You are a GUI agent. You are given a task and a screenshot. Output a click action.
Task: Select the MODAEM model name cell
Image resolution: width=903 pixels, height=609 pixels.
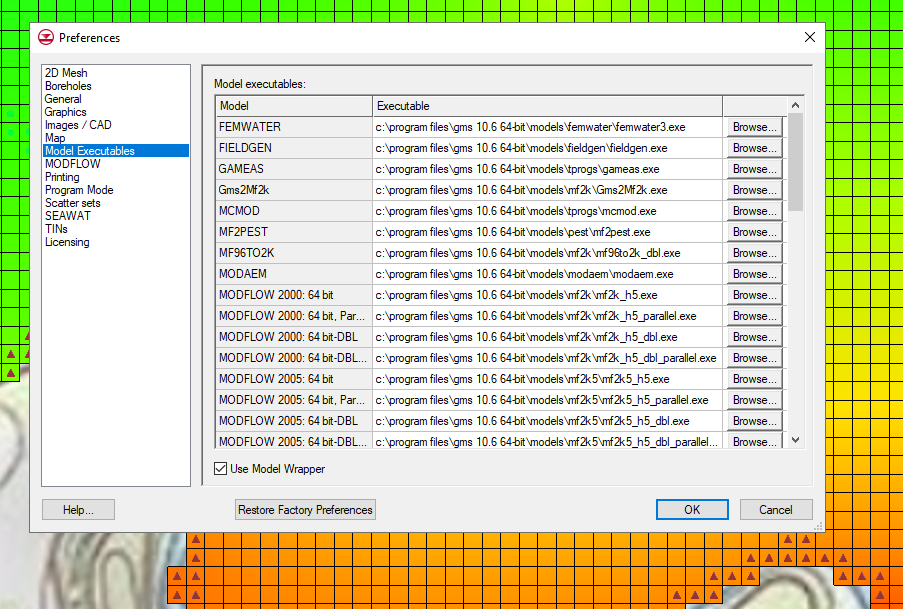click(294, 274)
